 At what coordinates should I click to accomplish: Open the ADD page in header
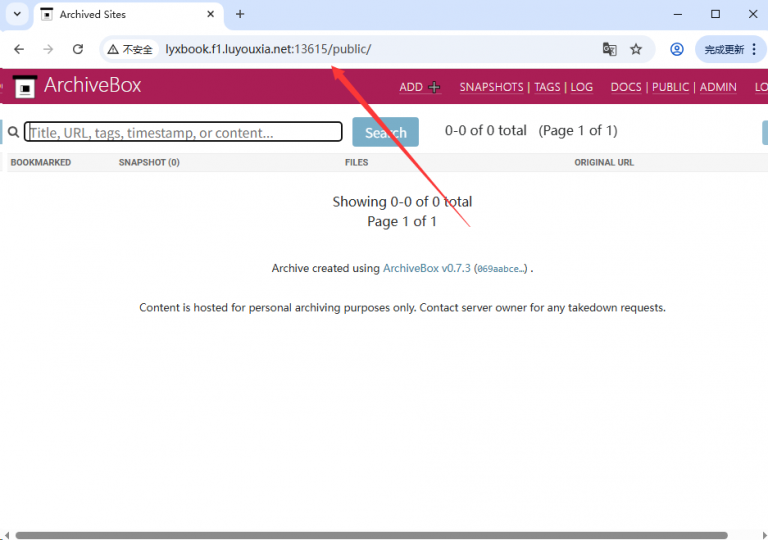pyautogui.click(x=419, y=87)
